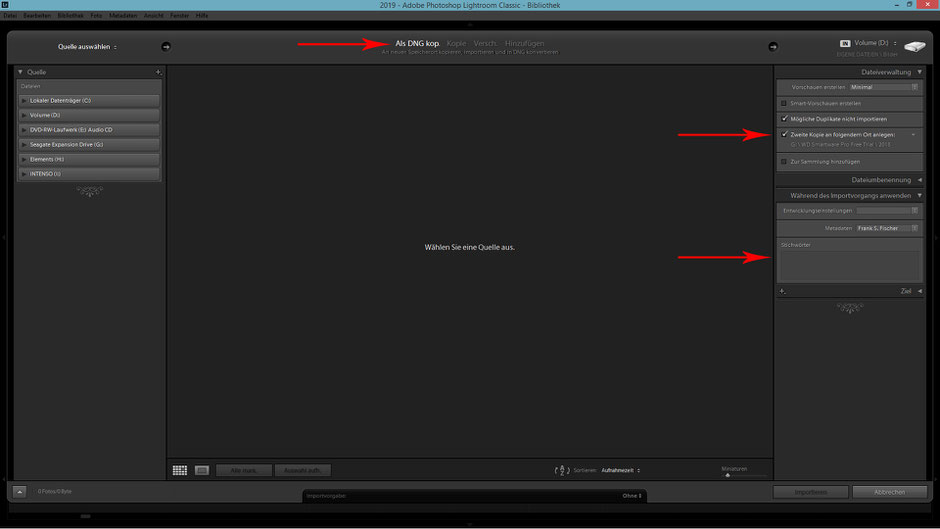Collapse the Dateiverwaltung panel
Viewport: 940px width, 529px height.
pyautogui.click(x=920, y=72)
